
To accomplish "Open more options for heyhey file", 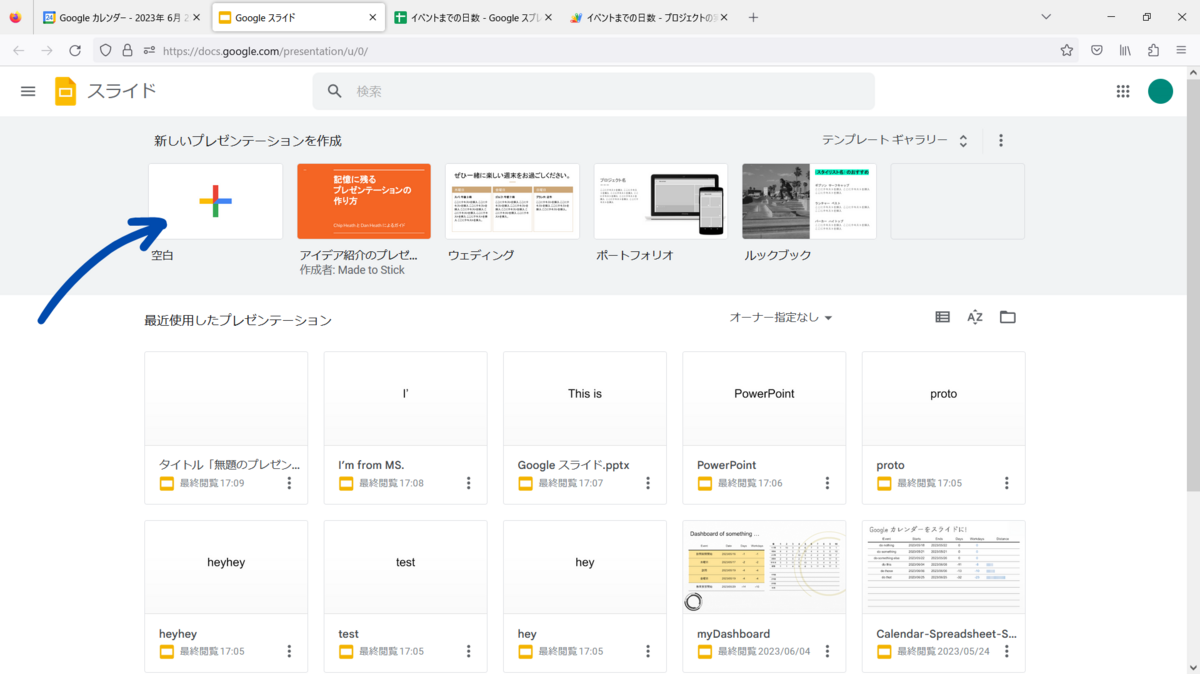I will [x=289, y=651].
